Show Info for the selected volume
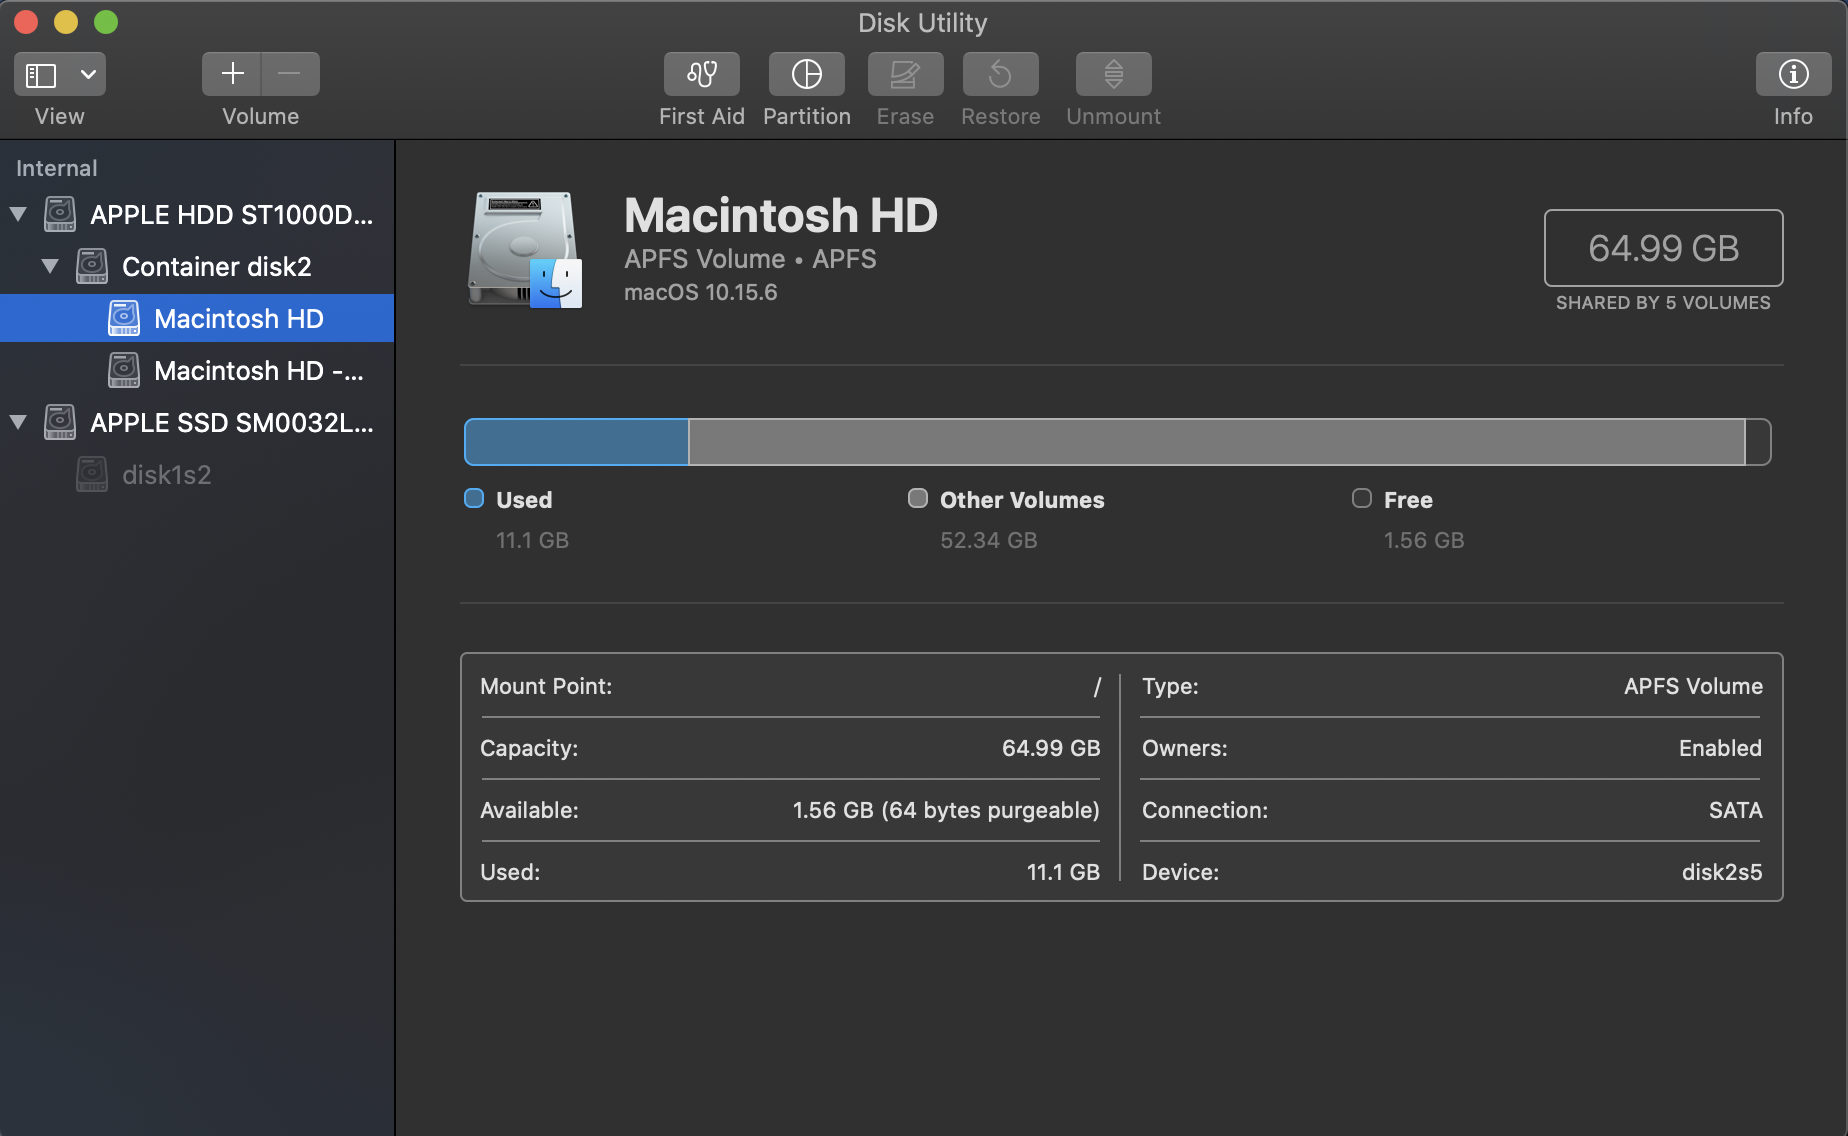 (1793, 74)
